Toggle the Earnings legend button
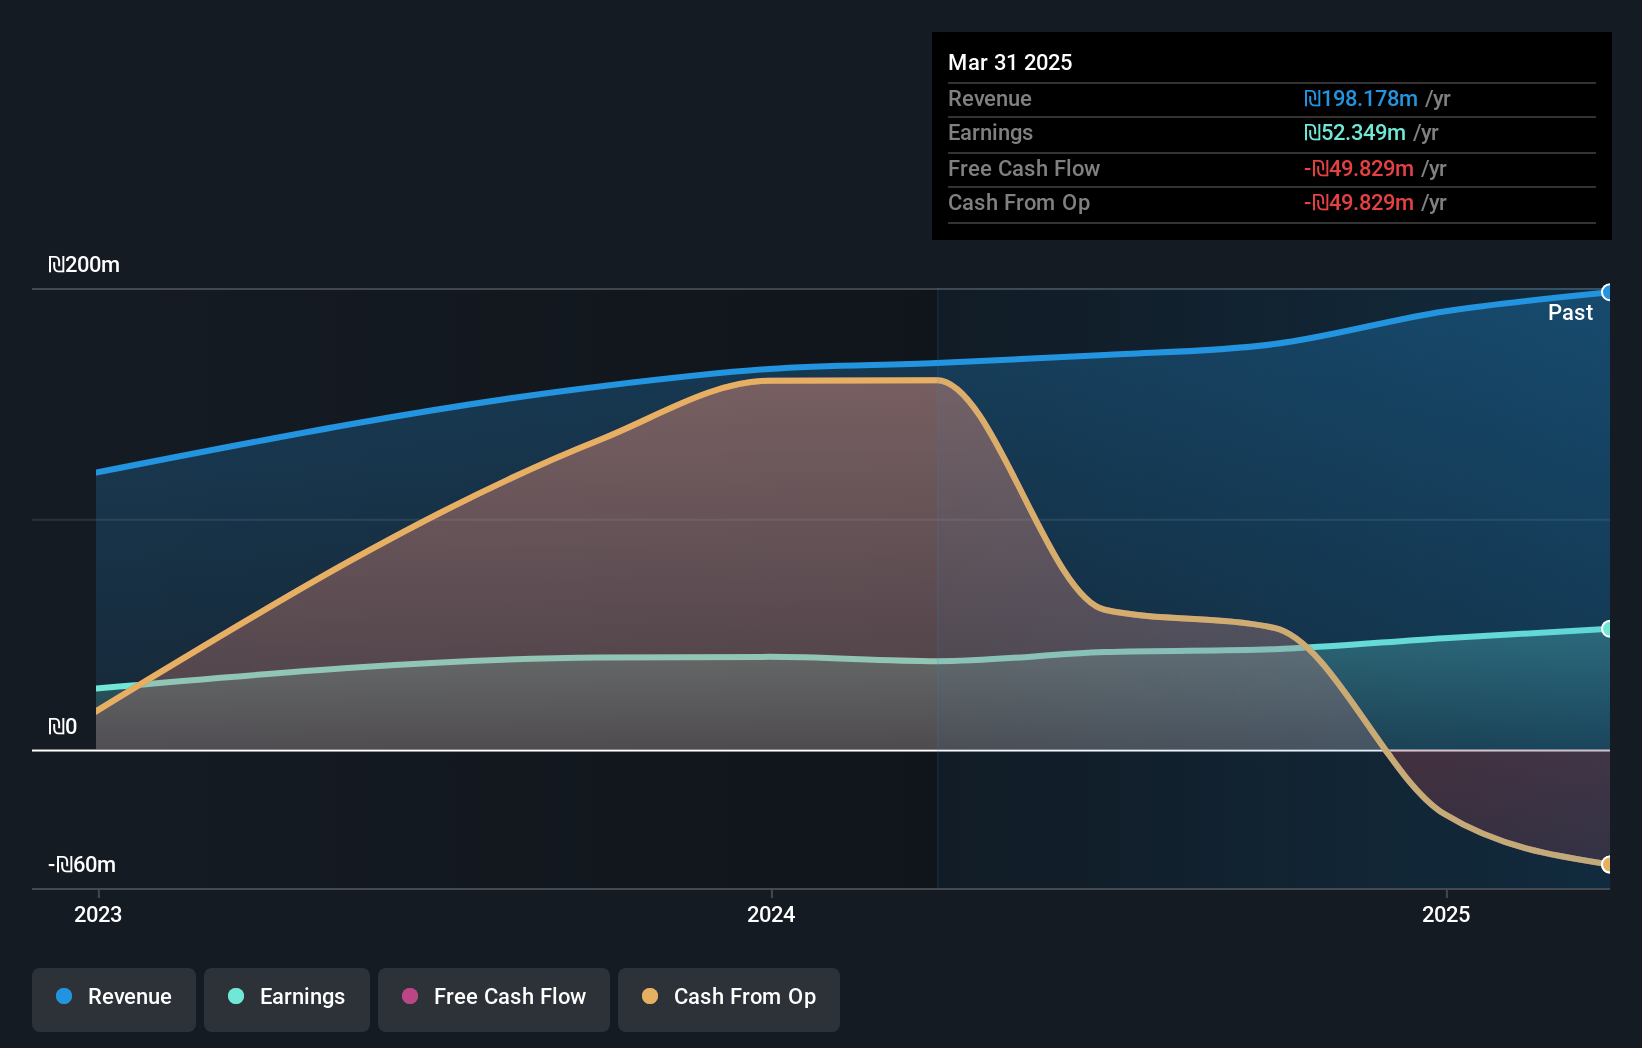The image size is (1642, 1048). tap(287, 999)
